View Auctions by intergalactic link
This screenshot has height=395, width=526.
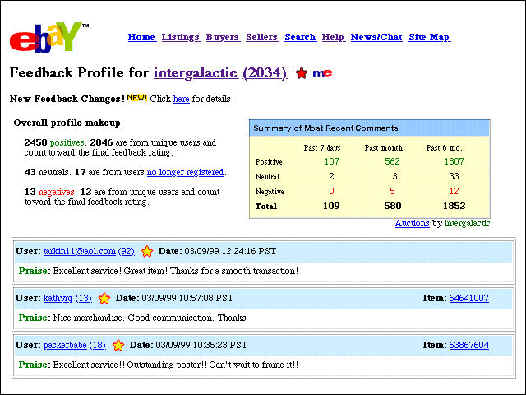click(x=412, y=223)
